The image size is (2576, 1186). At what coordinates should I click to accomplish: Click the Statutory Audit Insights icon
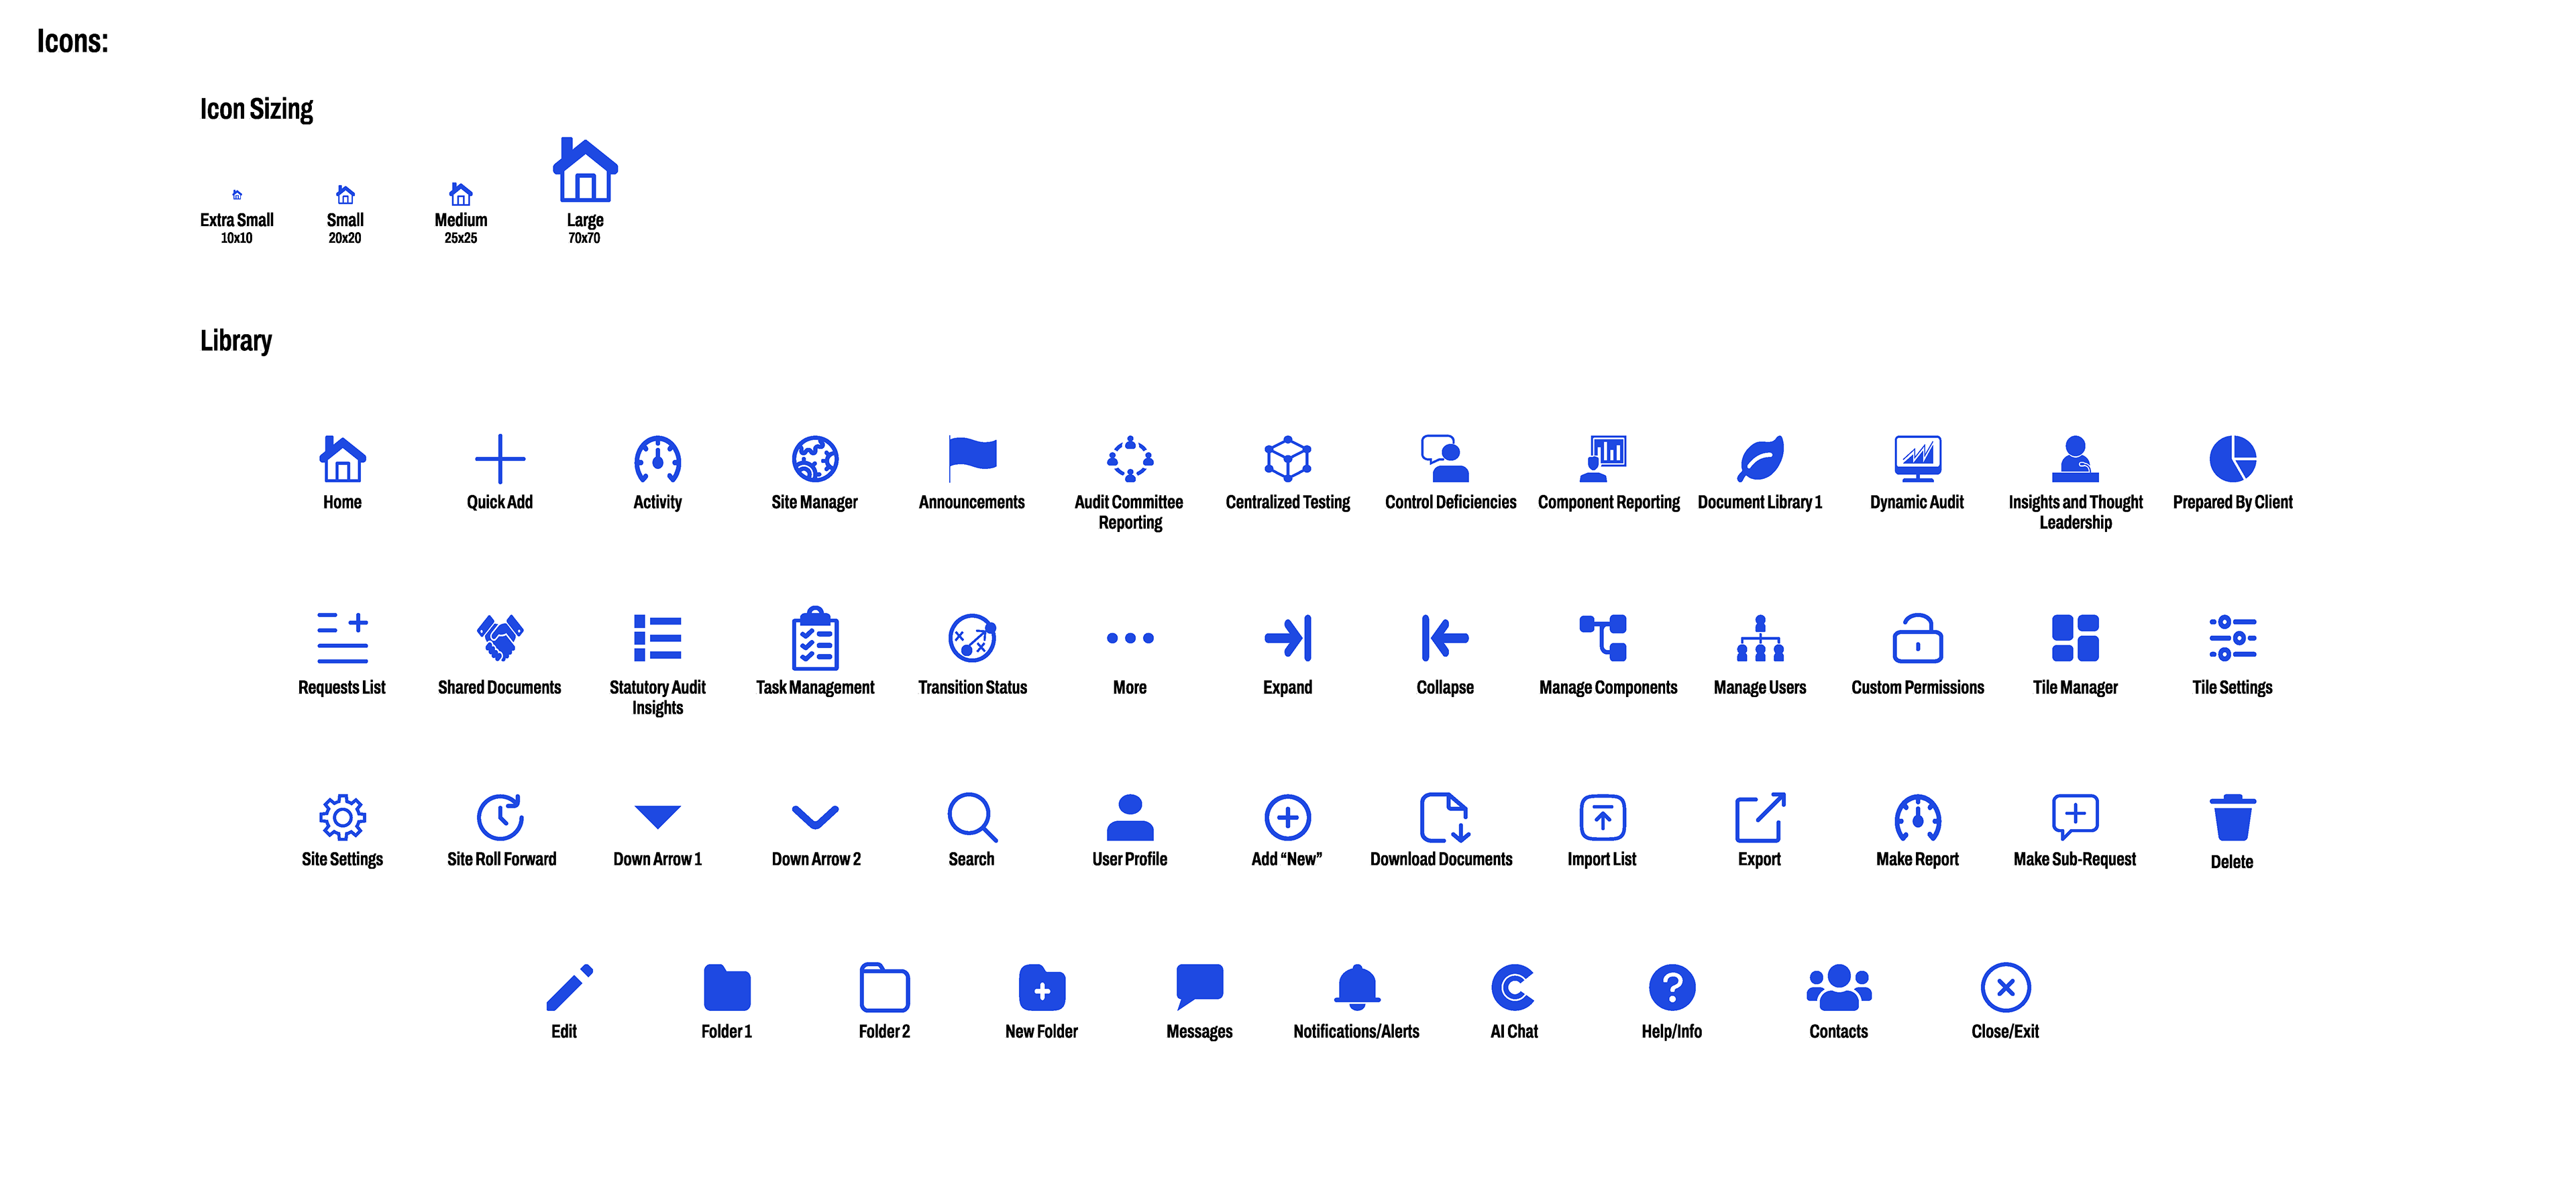(658, 638)
